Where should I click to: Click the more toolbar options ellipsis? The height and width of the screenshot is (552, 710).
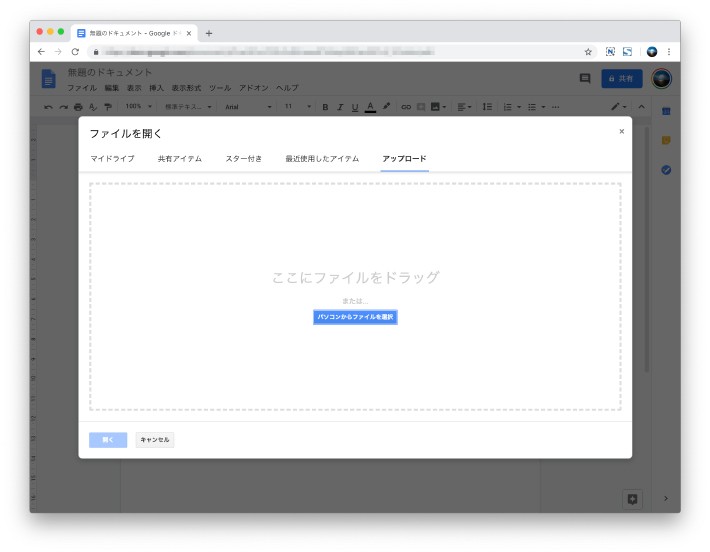[556, 107]
